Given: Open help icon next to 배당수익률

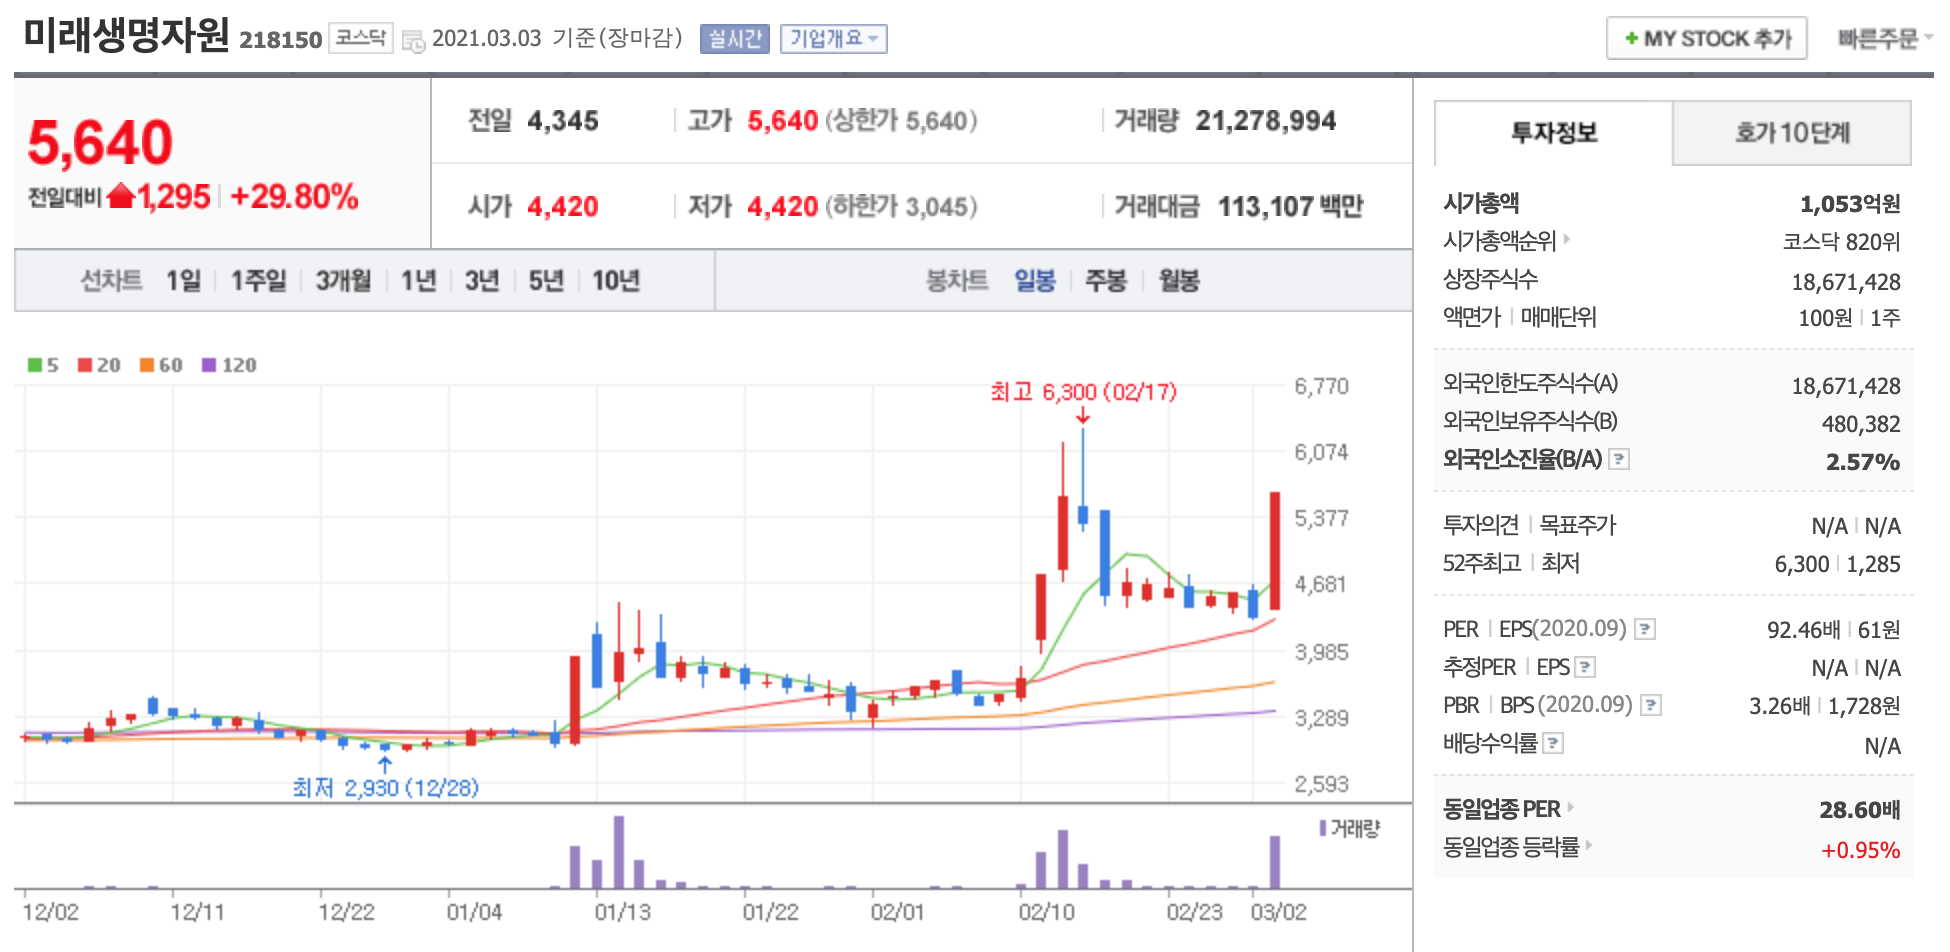Looking at the screenshot, I should (1553, 743).
